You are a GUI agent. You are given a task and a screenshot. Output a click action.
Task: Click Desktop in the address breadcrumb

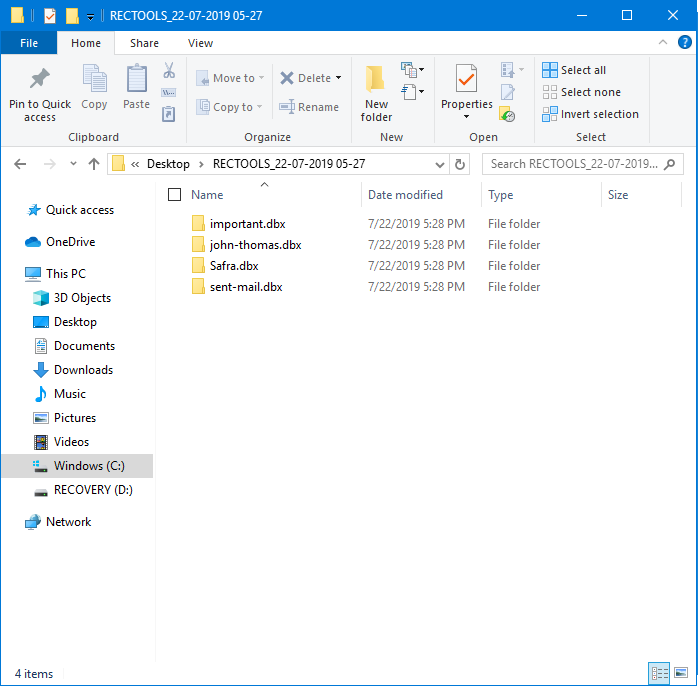[168, 164]
